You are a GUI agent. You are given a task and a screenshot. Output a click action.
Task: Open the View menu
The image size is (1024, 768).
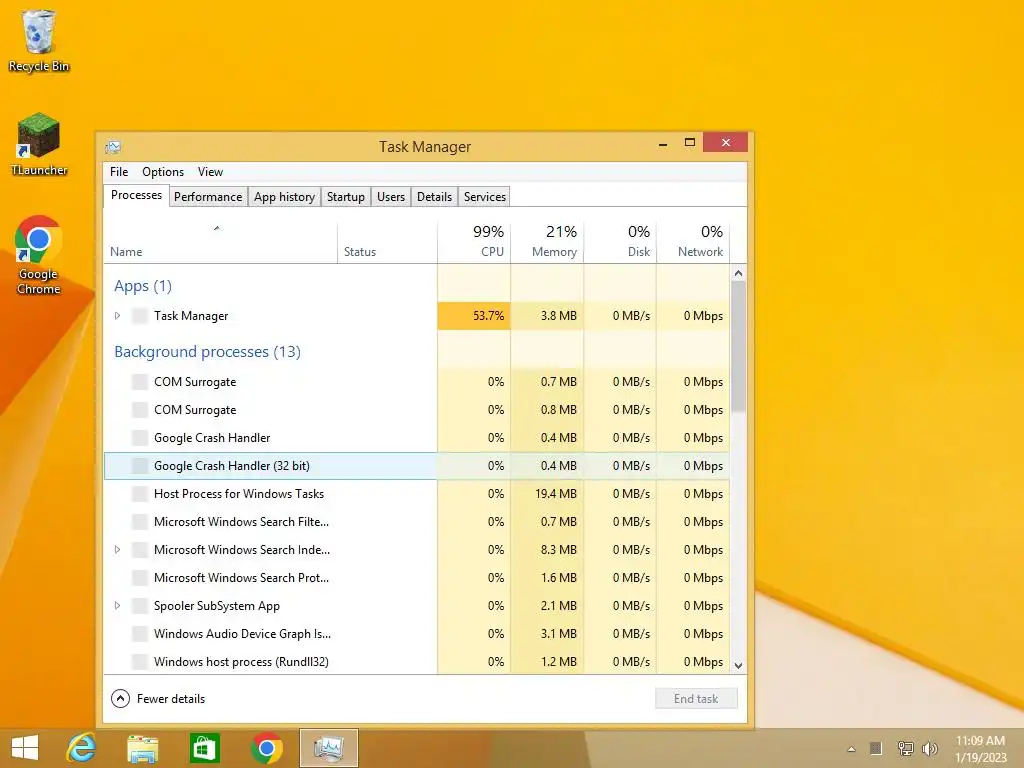[210, 172]
